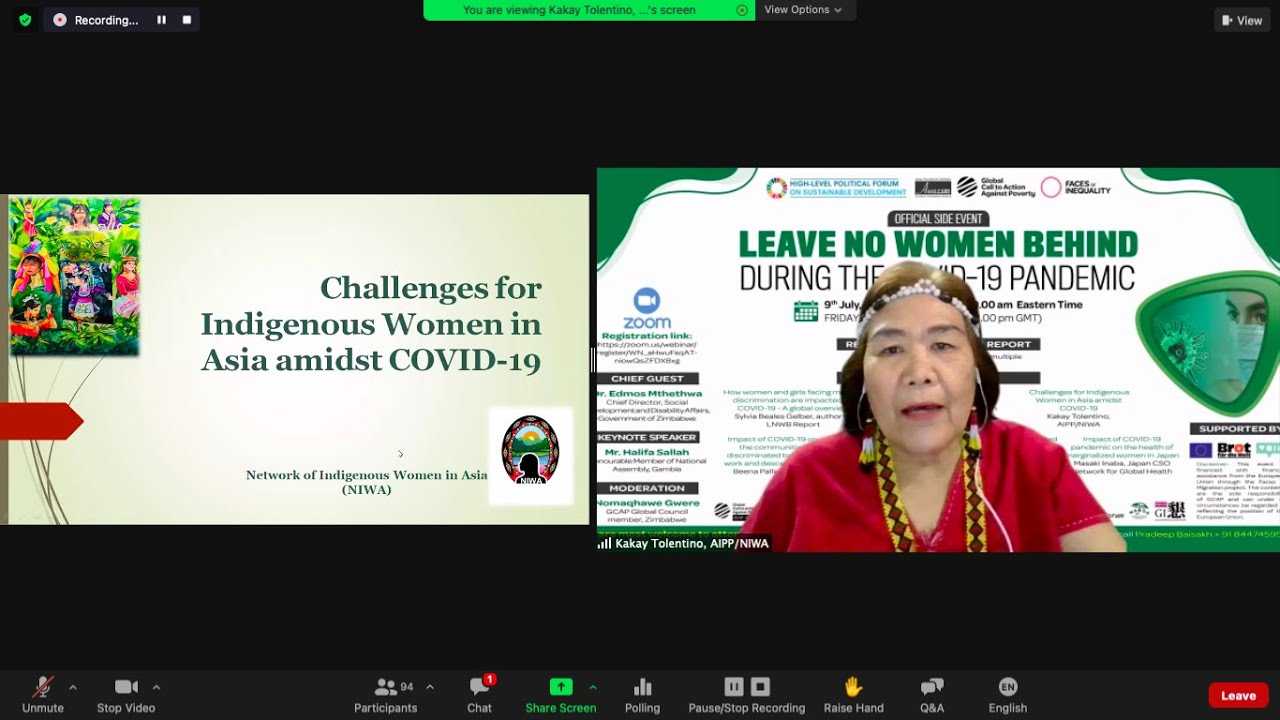Click the circular icon in the green sharing banner
Image resolution: width=1280 pixels, height=720 pixels.
(742, 10)
